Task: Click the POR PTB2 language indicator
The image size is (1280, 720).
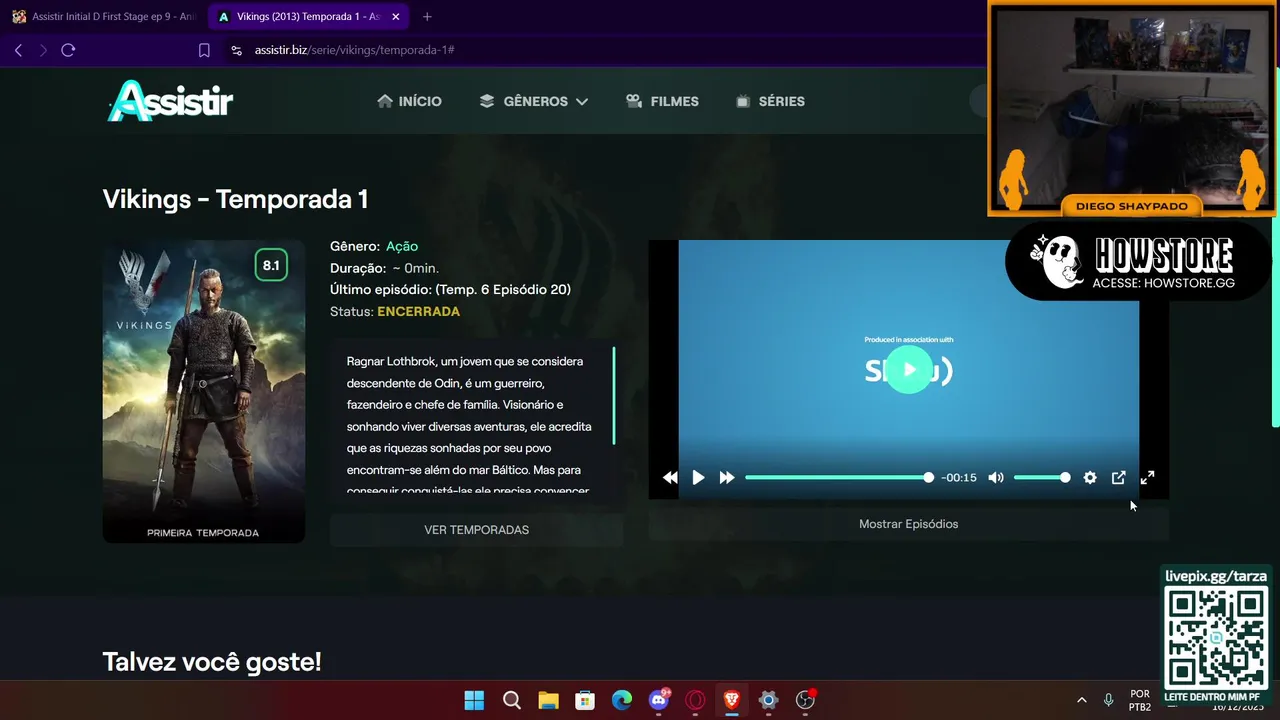Action: click(x=1140, y=700)
